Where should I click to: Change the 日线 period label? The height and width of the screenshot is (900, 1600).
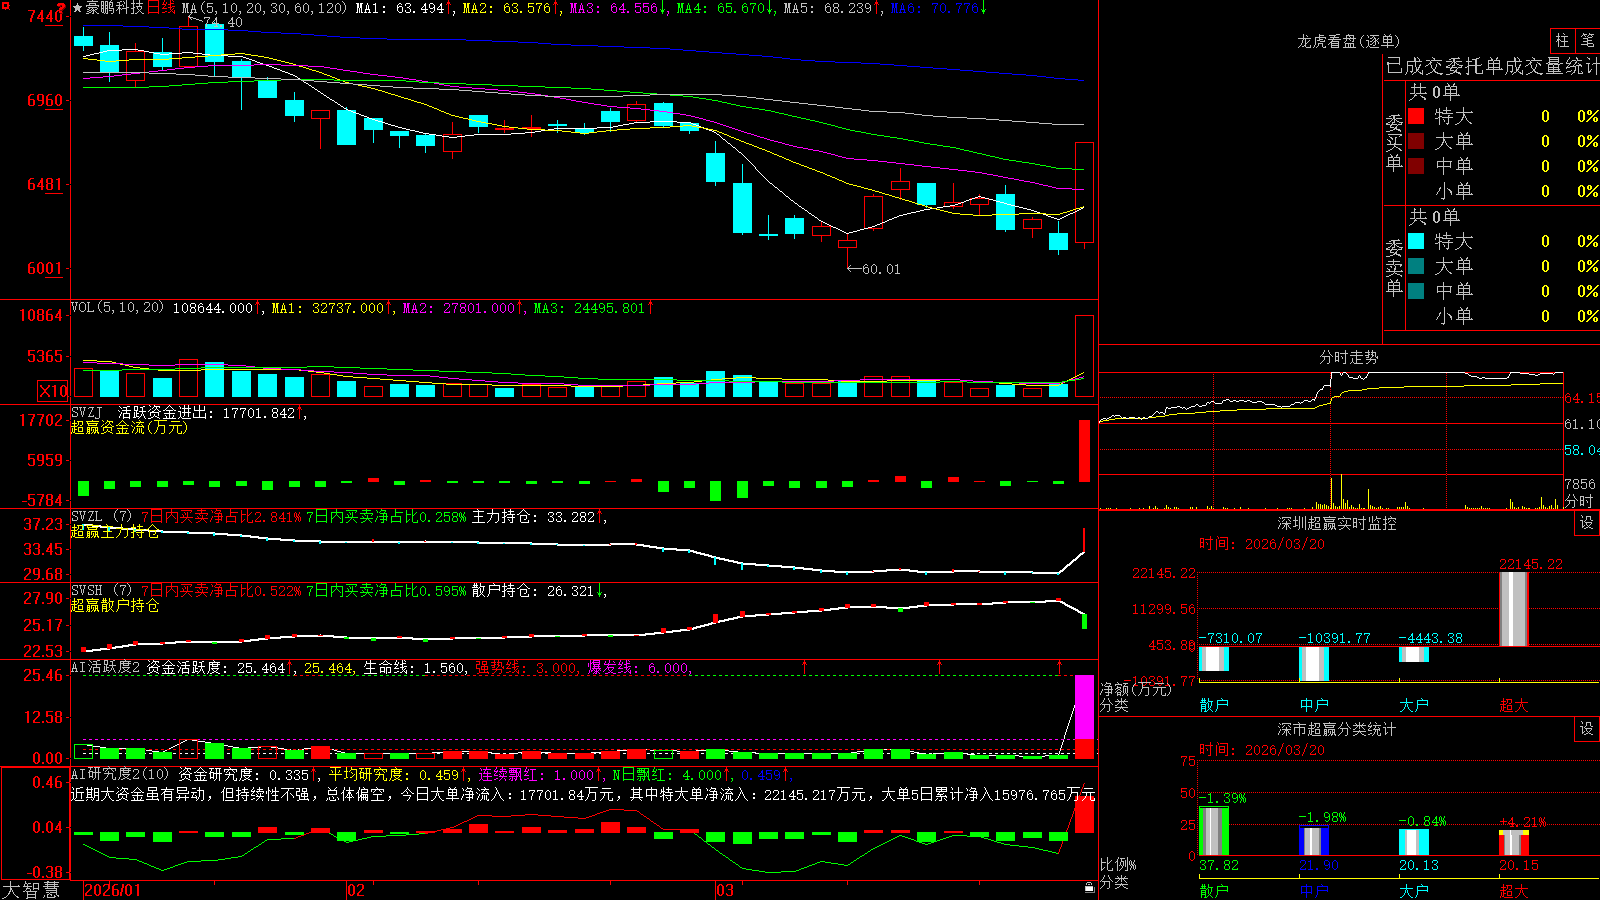161,8
